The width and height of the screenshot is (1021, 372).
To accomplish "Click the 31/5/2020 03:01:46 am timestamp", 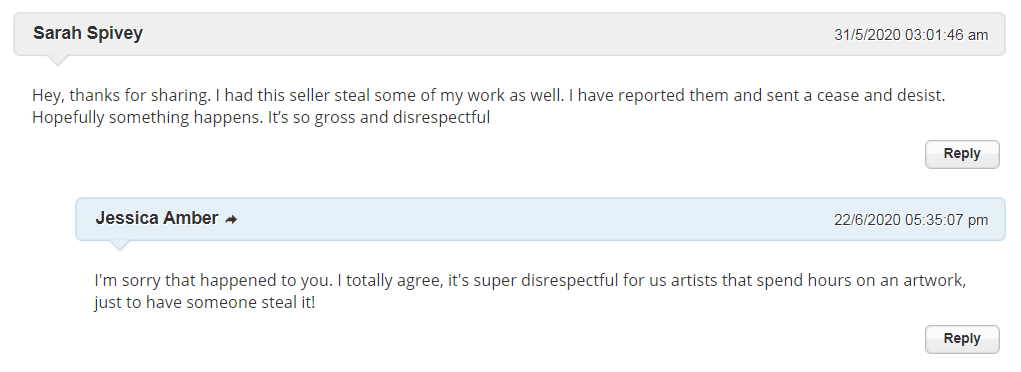I will 911,35.
